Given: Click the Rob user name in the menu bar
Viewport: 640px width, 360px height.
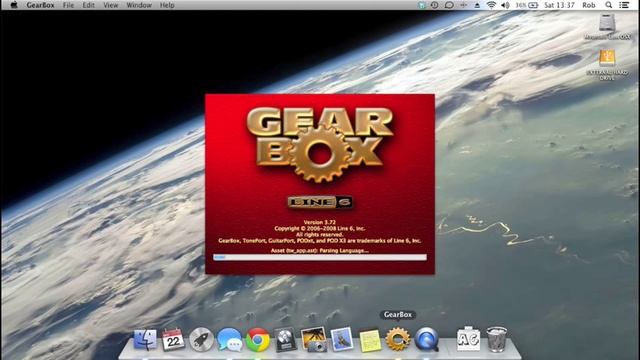Looking at the screenshot, I should [x=589, y=5].
